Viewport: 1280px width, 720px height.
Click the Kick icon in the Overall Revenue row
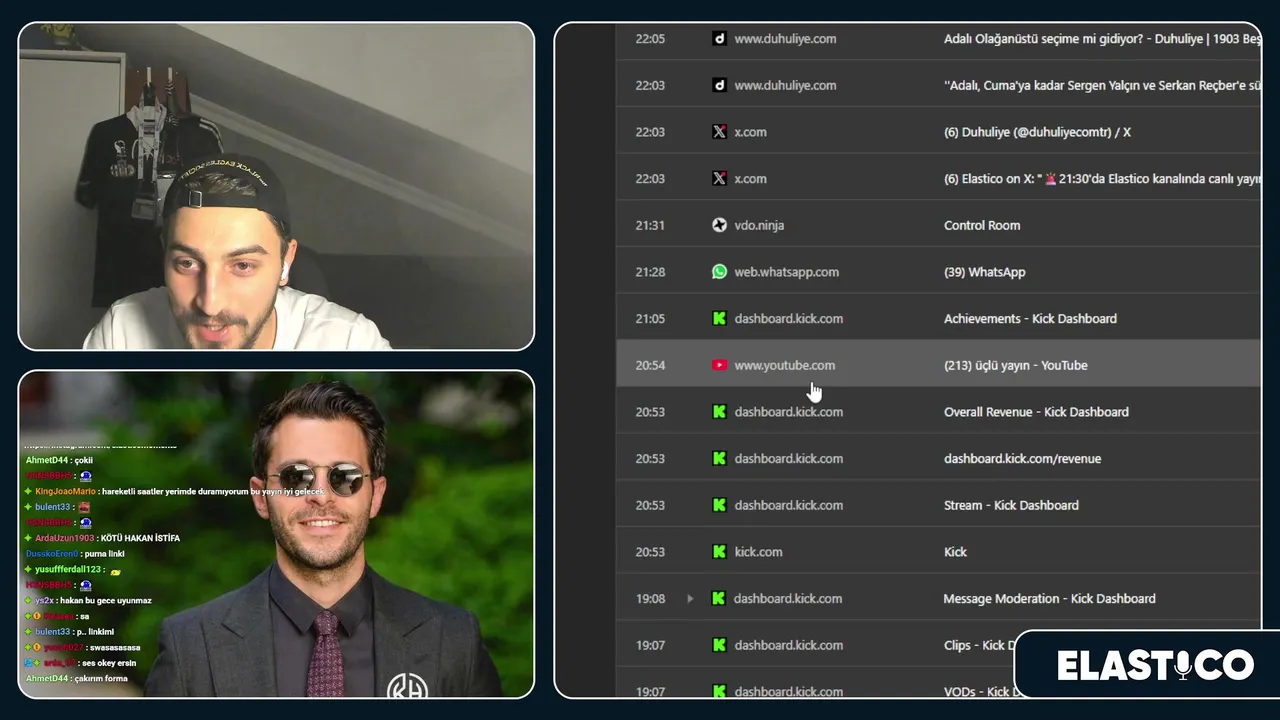719,412
